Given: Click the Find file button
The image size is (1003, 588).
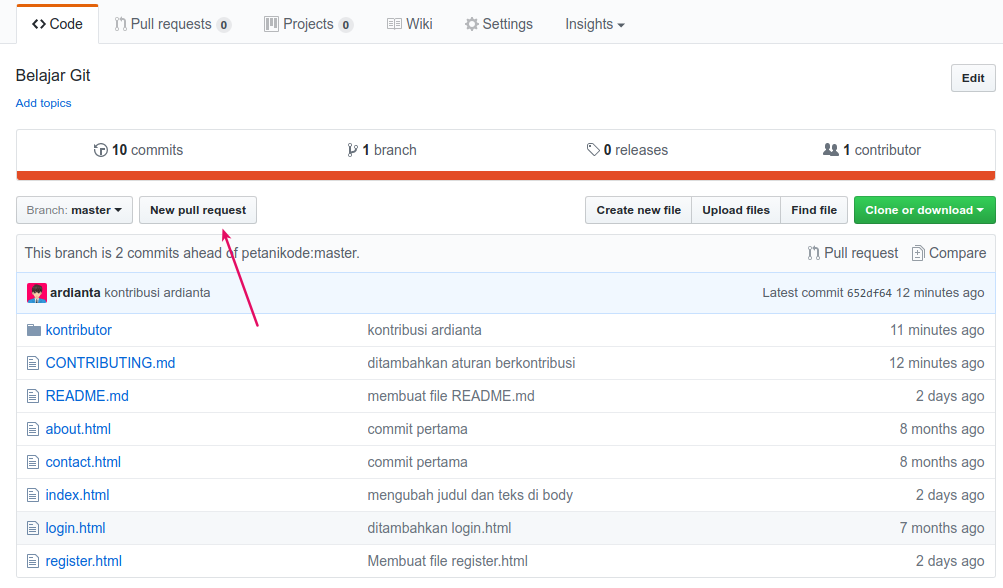Looking at the screenshot, I should click(x=812, y=210).
